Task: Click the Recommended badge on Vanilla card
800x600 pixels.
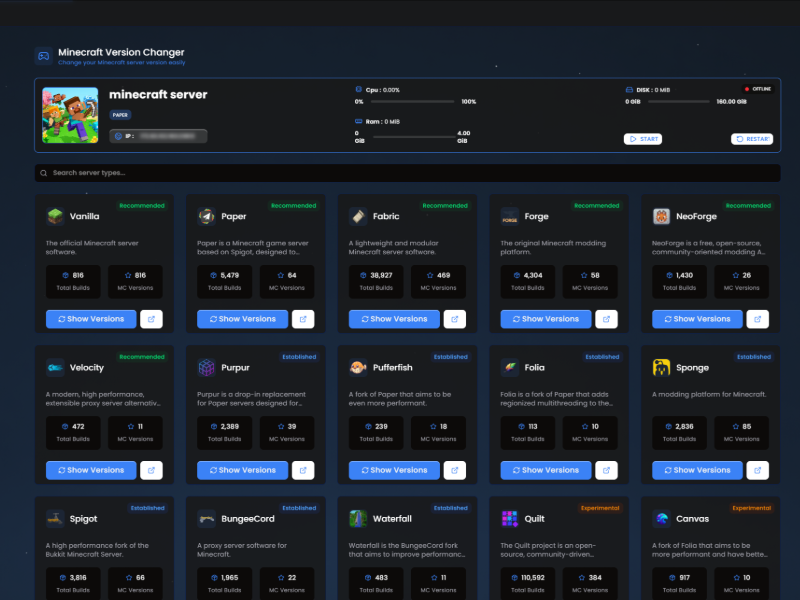Action: coord(142,206)
